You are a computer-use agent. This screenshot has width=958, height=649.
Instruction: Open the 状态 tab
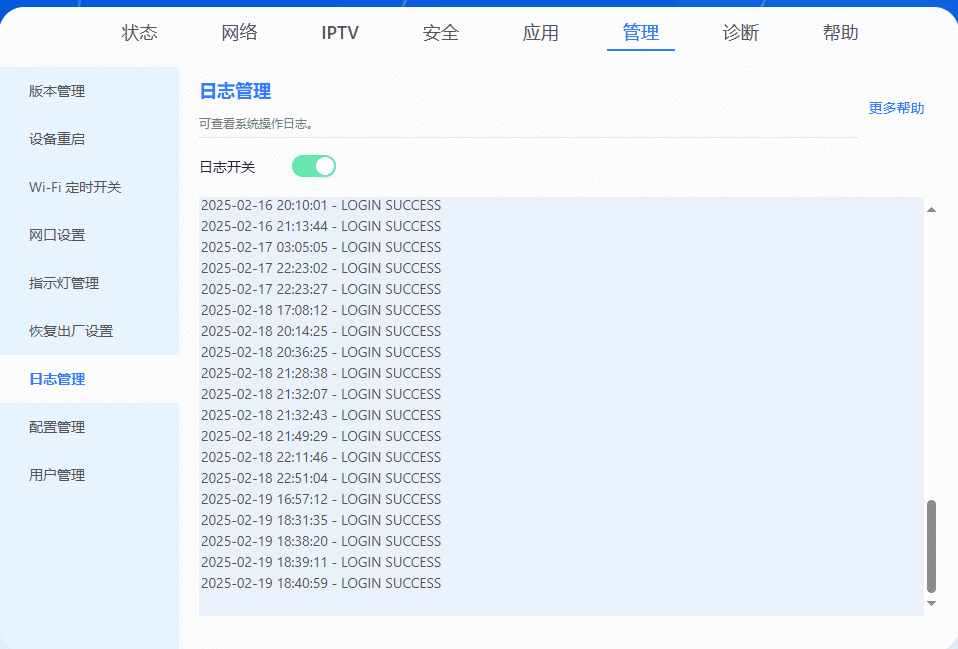click(140, 33)
